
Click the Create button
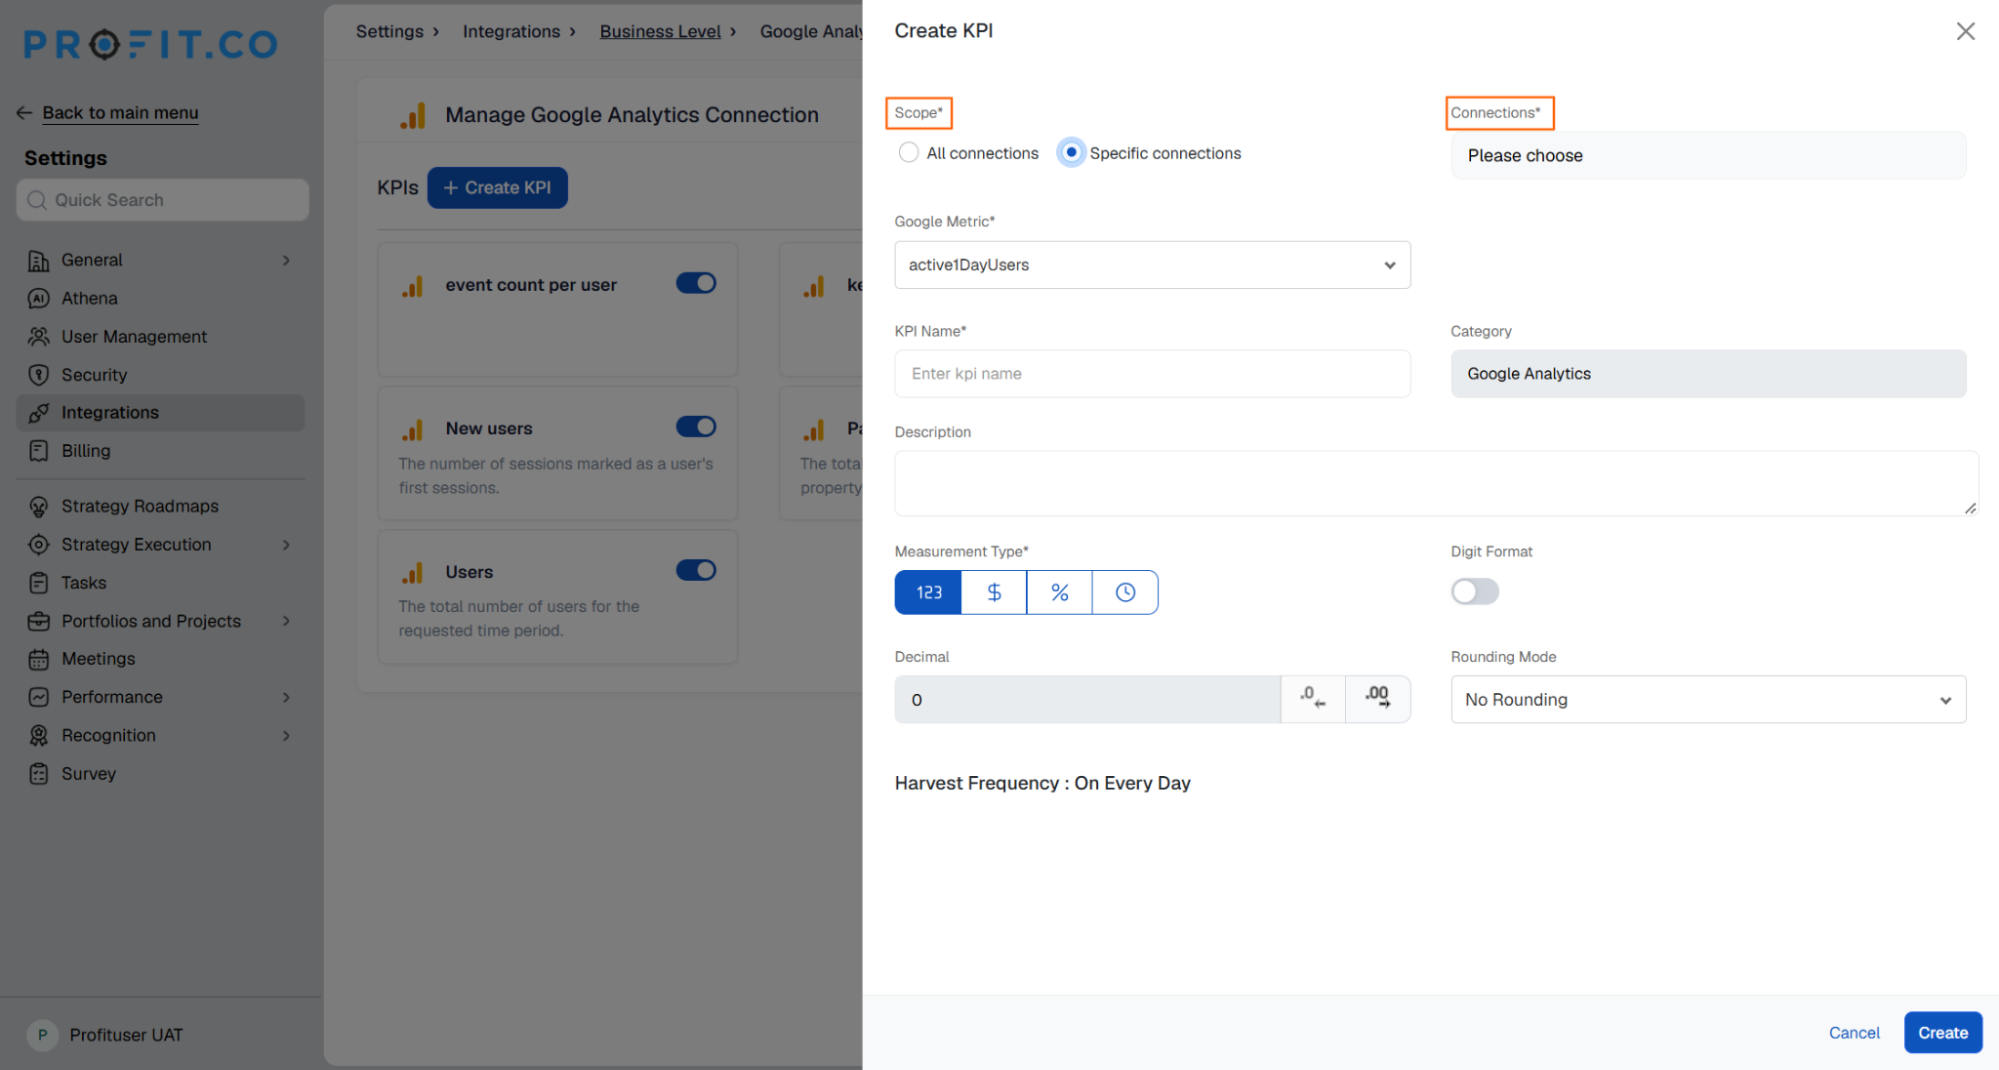point(1942,1033)
